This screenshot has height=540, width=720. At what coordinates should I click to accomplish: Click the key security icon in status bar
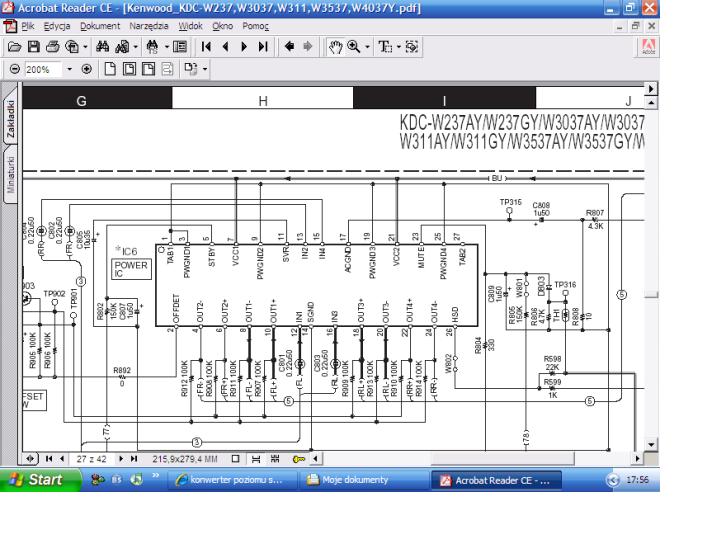(x=299, y=458)
